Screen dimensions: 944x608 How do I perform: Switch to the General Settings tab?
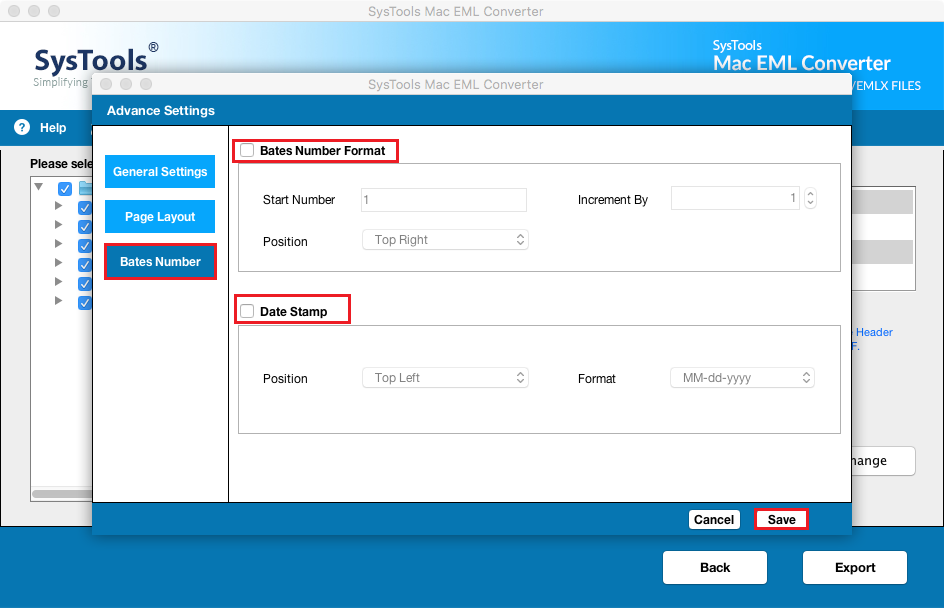pyautogui.click(x=160, y=172)
